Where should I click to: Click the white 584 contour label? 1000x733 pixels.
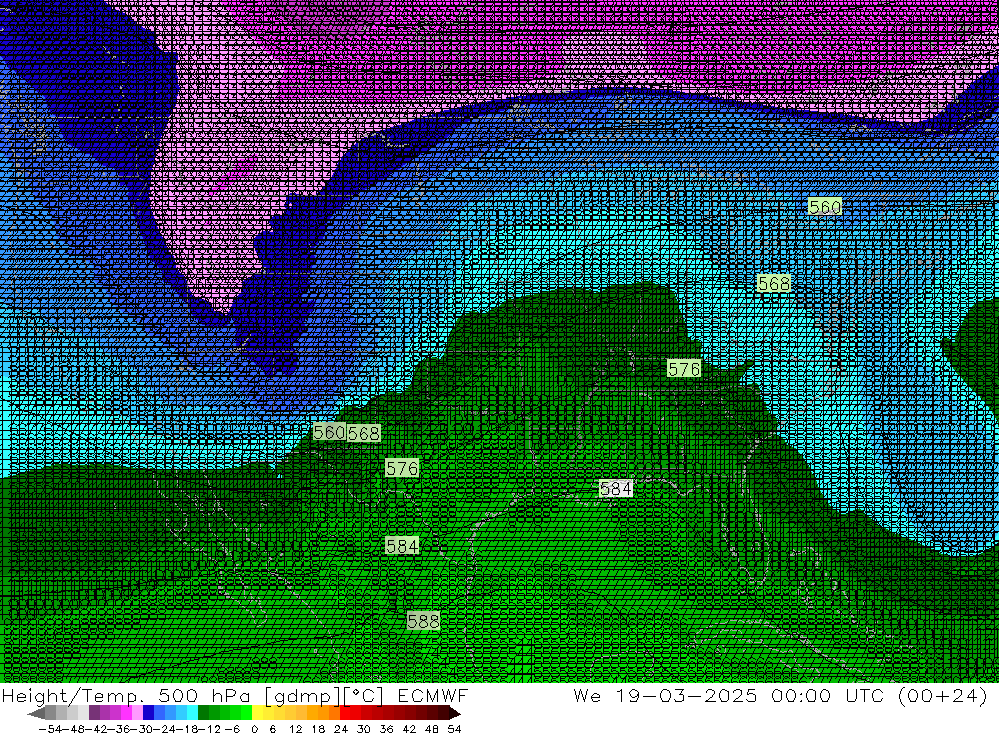tap(615, 489)
